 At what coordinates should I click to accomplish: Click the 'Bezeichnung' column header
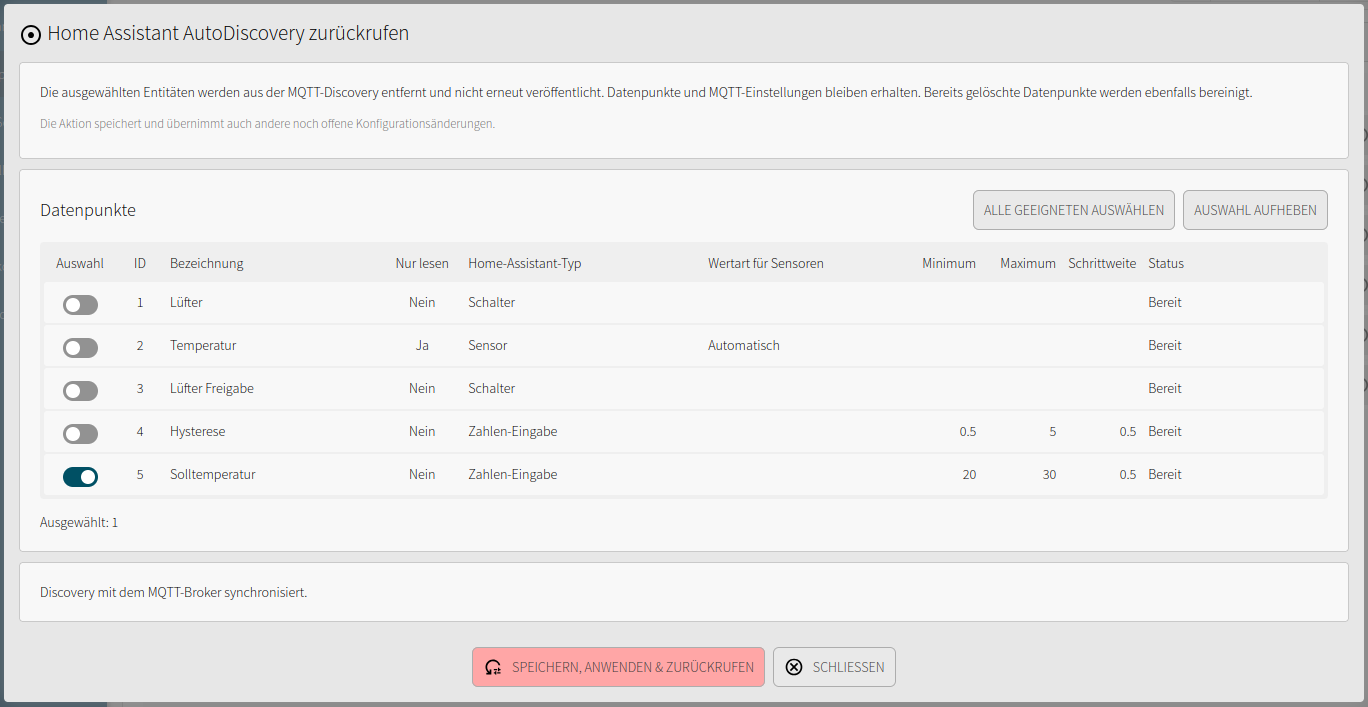207,264
